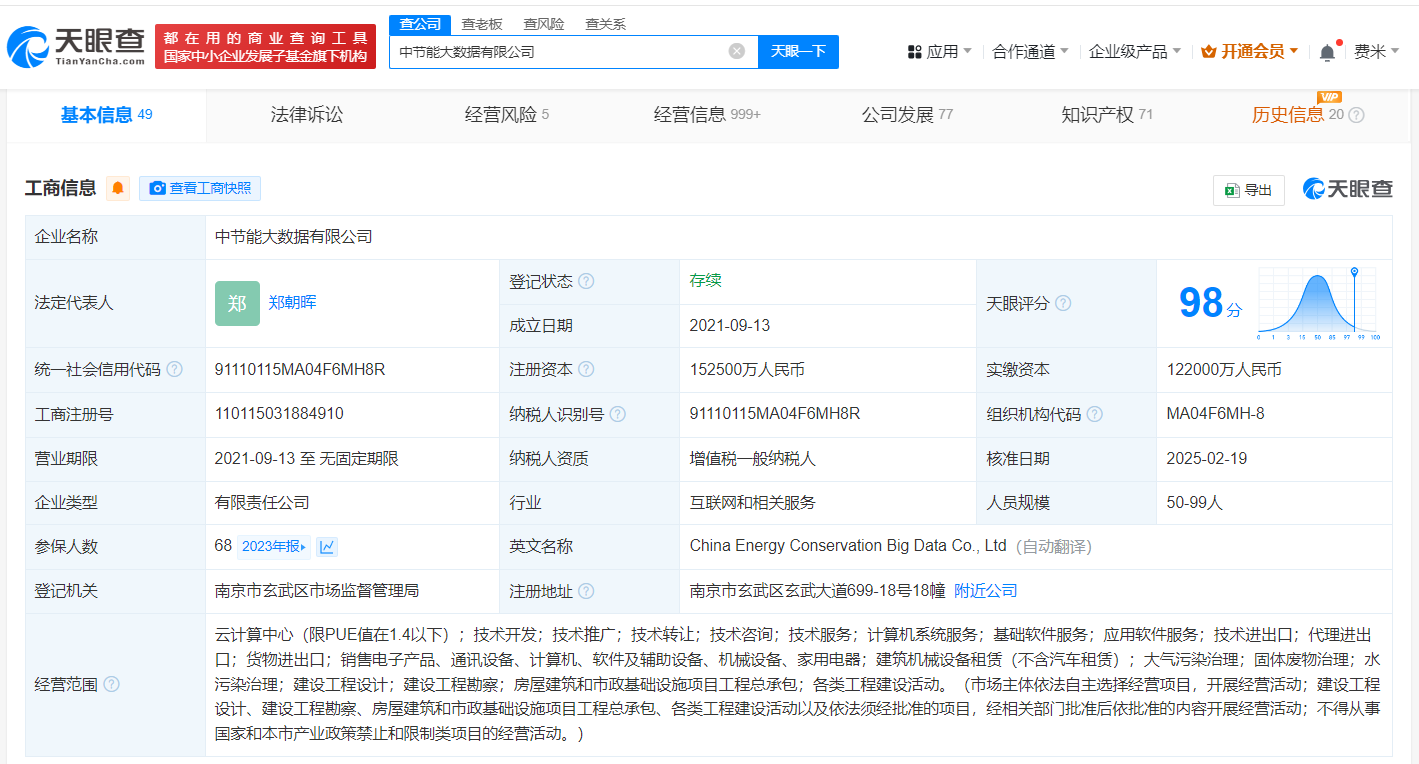This screenshot has height=764, width=1419.
Task: Expand the 应用 dropdown menu
Action: coord(939,51)
